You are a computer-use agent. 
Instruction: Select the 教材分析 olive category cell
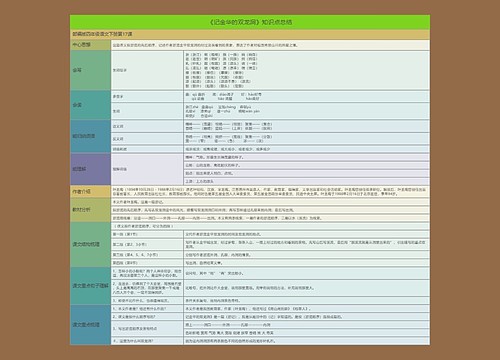(x=90, y=210)
